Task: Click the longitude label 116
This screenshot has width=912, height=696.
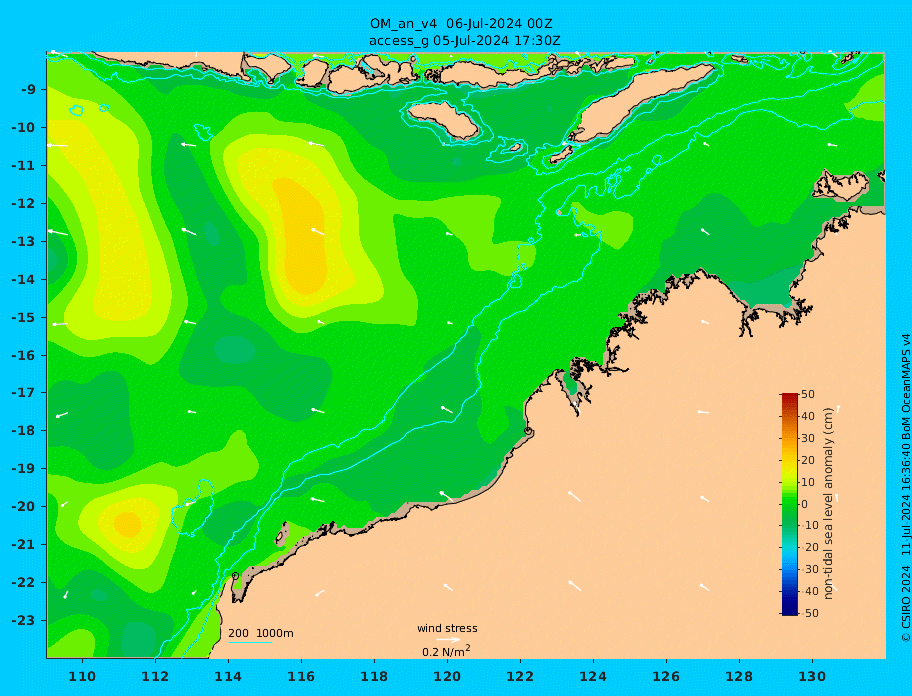Action: click(301, 676)
